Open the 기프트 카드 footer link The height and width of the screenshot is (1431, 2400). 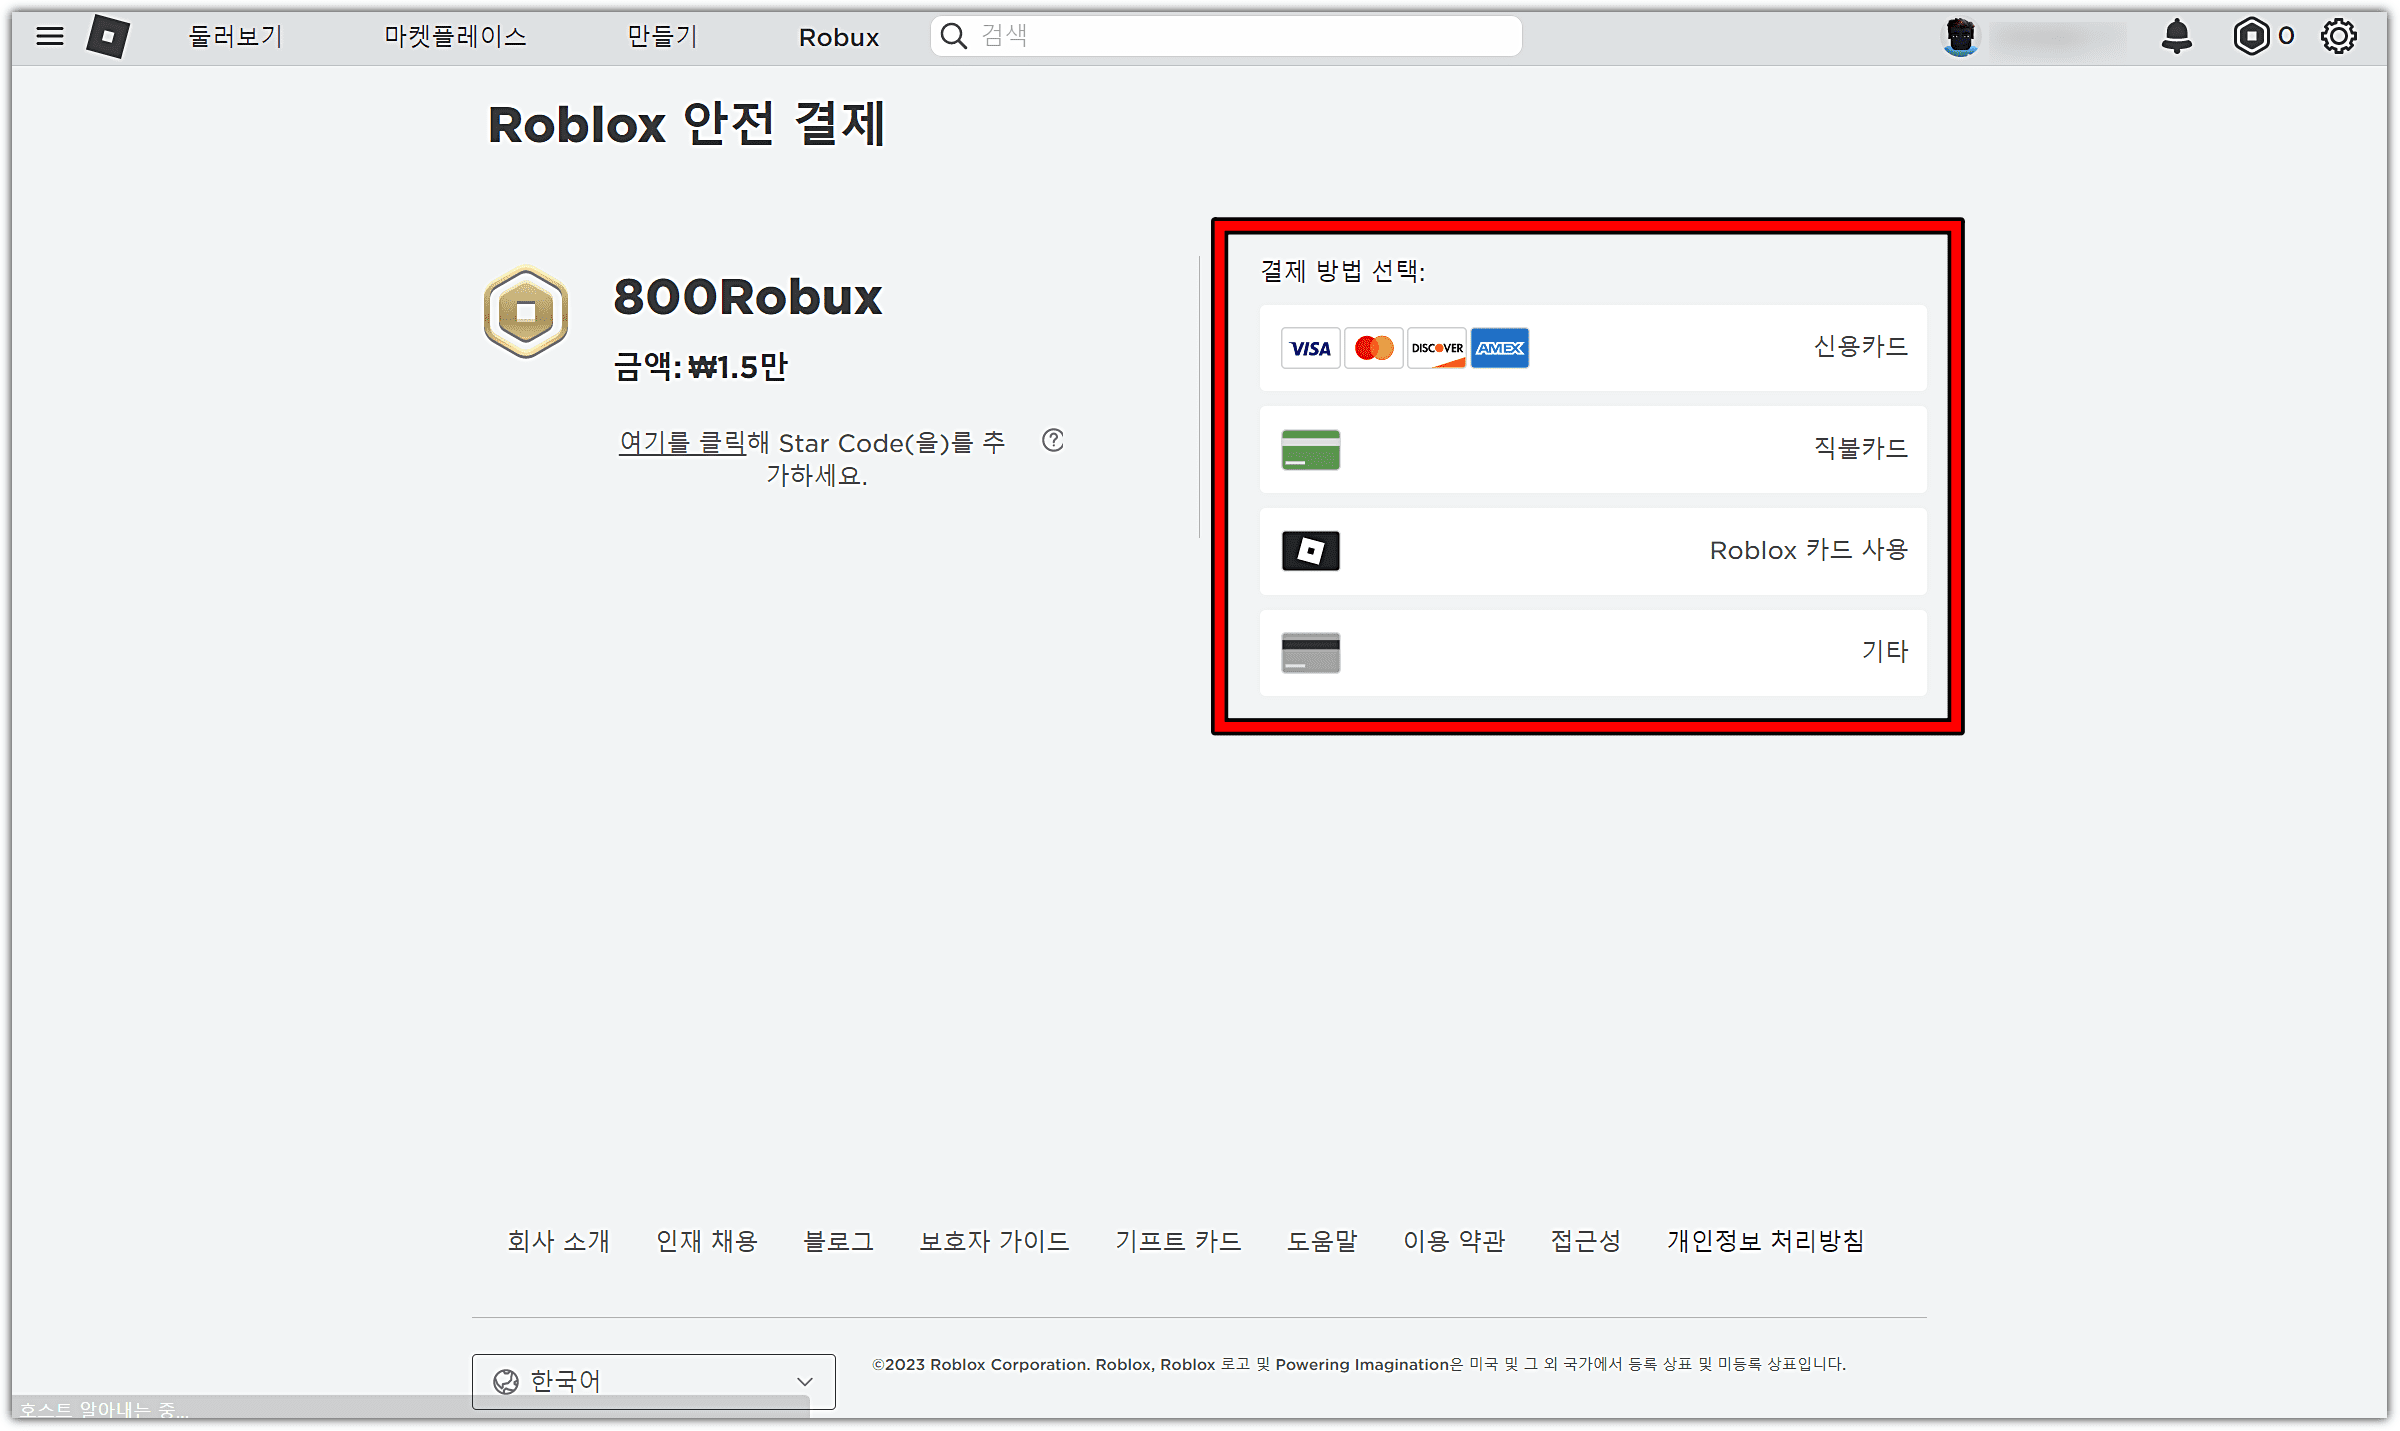tap(1178, 1241)
